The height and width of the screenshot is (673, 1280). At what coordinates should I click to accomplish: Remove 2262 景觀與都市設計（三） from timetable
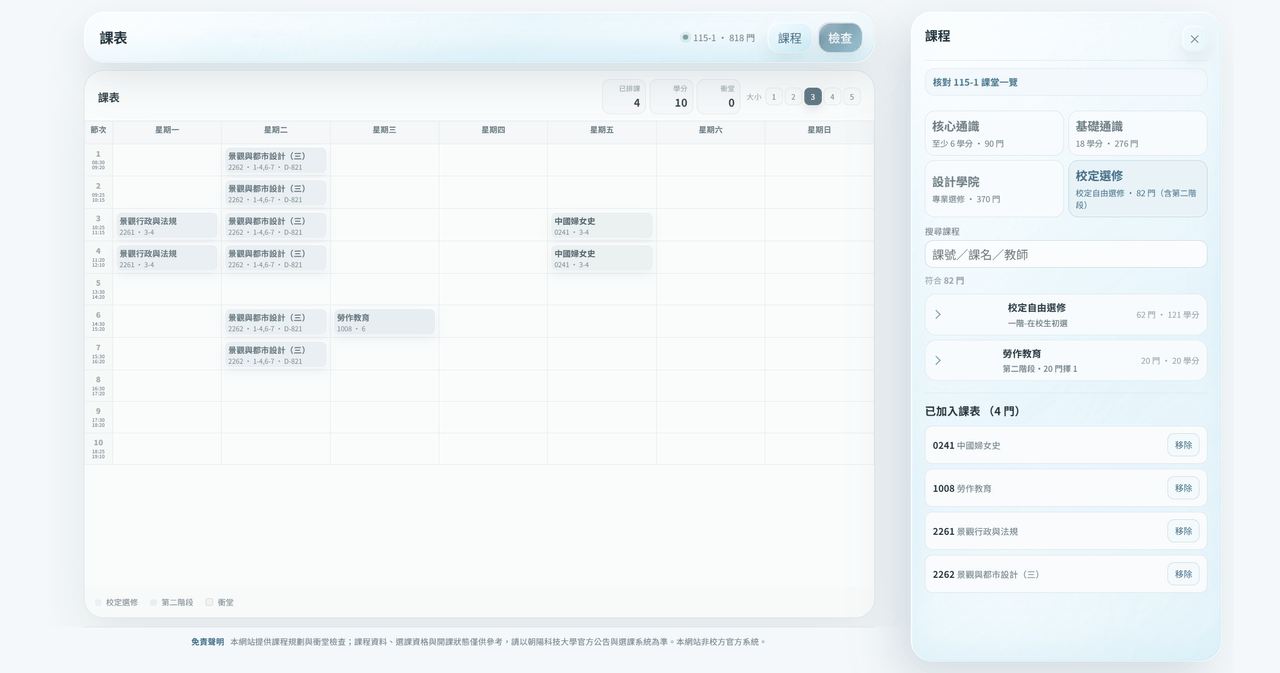coord(1183,574)
